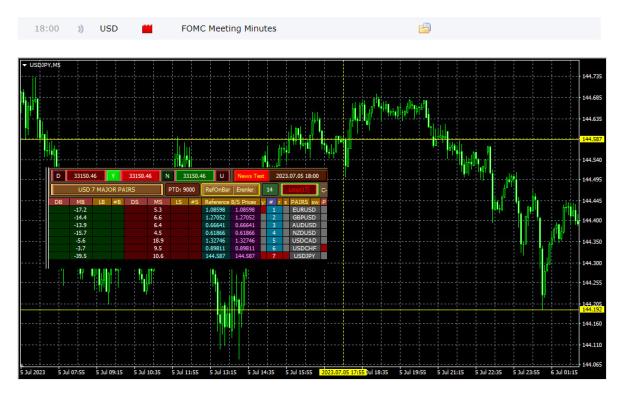This screenshot has width=625, height=398.
Task: Click the -17.2 value in EURUSD row
Action: pos(80,210)
